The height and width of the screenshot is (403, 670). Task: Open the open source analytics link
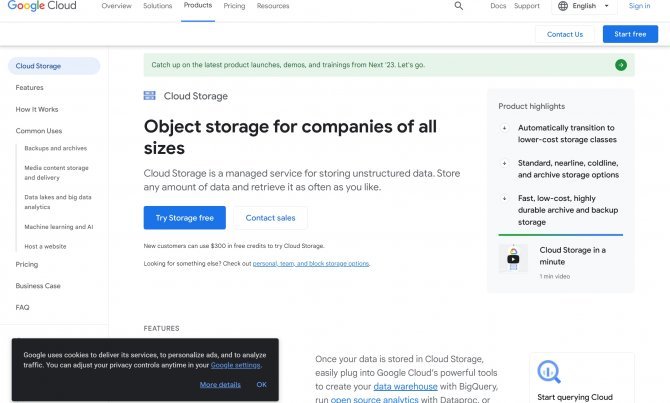coord(374,399)
